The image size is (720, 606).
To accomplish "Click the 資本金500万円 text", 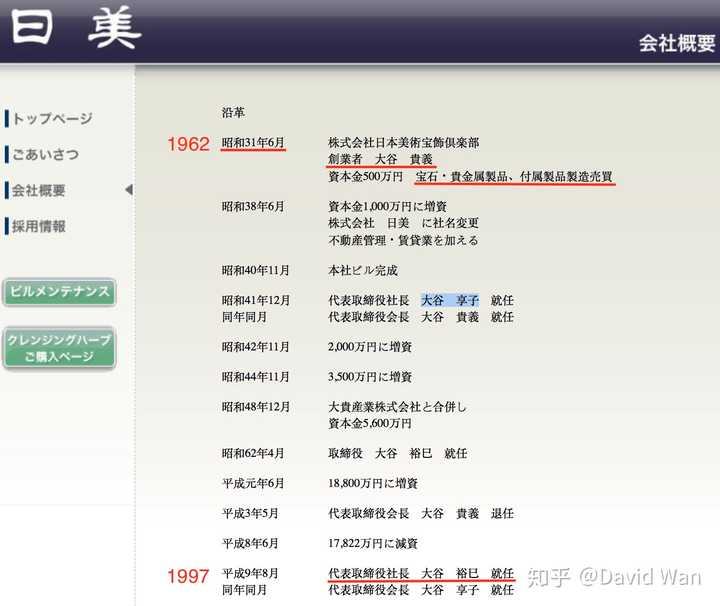I will [366, 176].
